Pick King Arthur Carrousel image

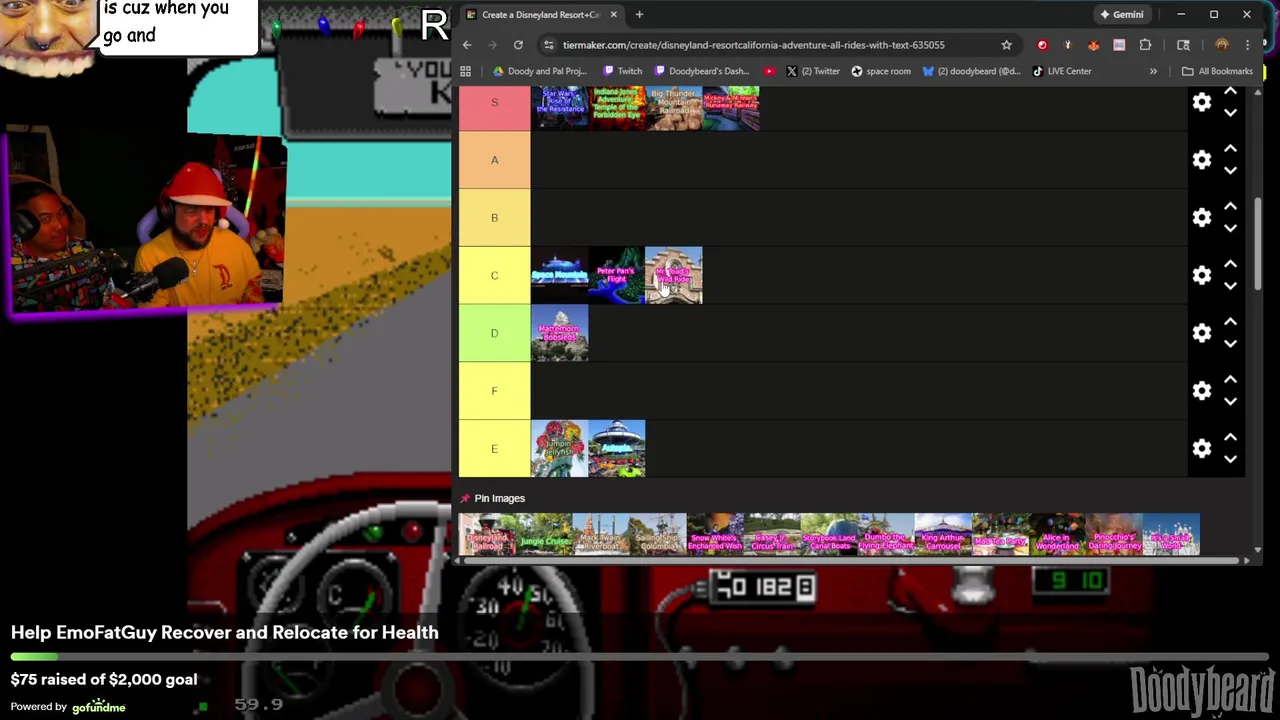tap(943, 534)
